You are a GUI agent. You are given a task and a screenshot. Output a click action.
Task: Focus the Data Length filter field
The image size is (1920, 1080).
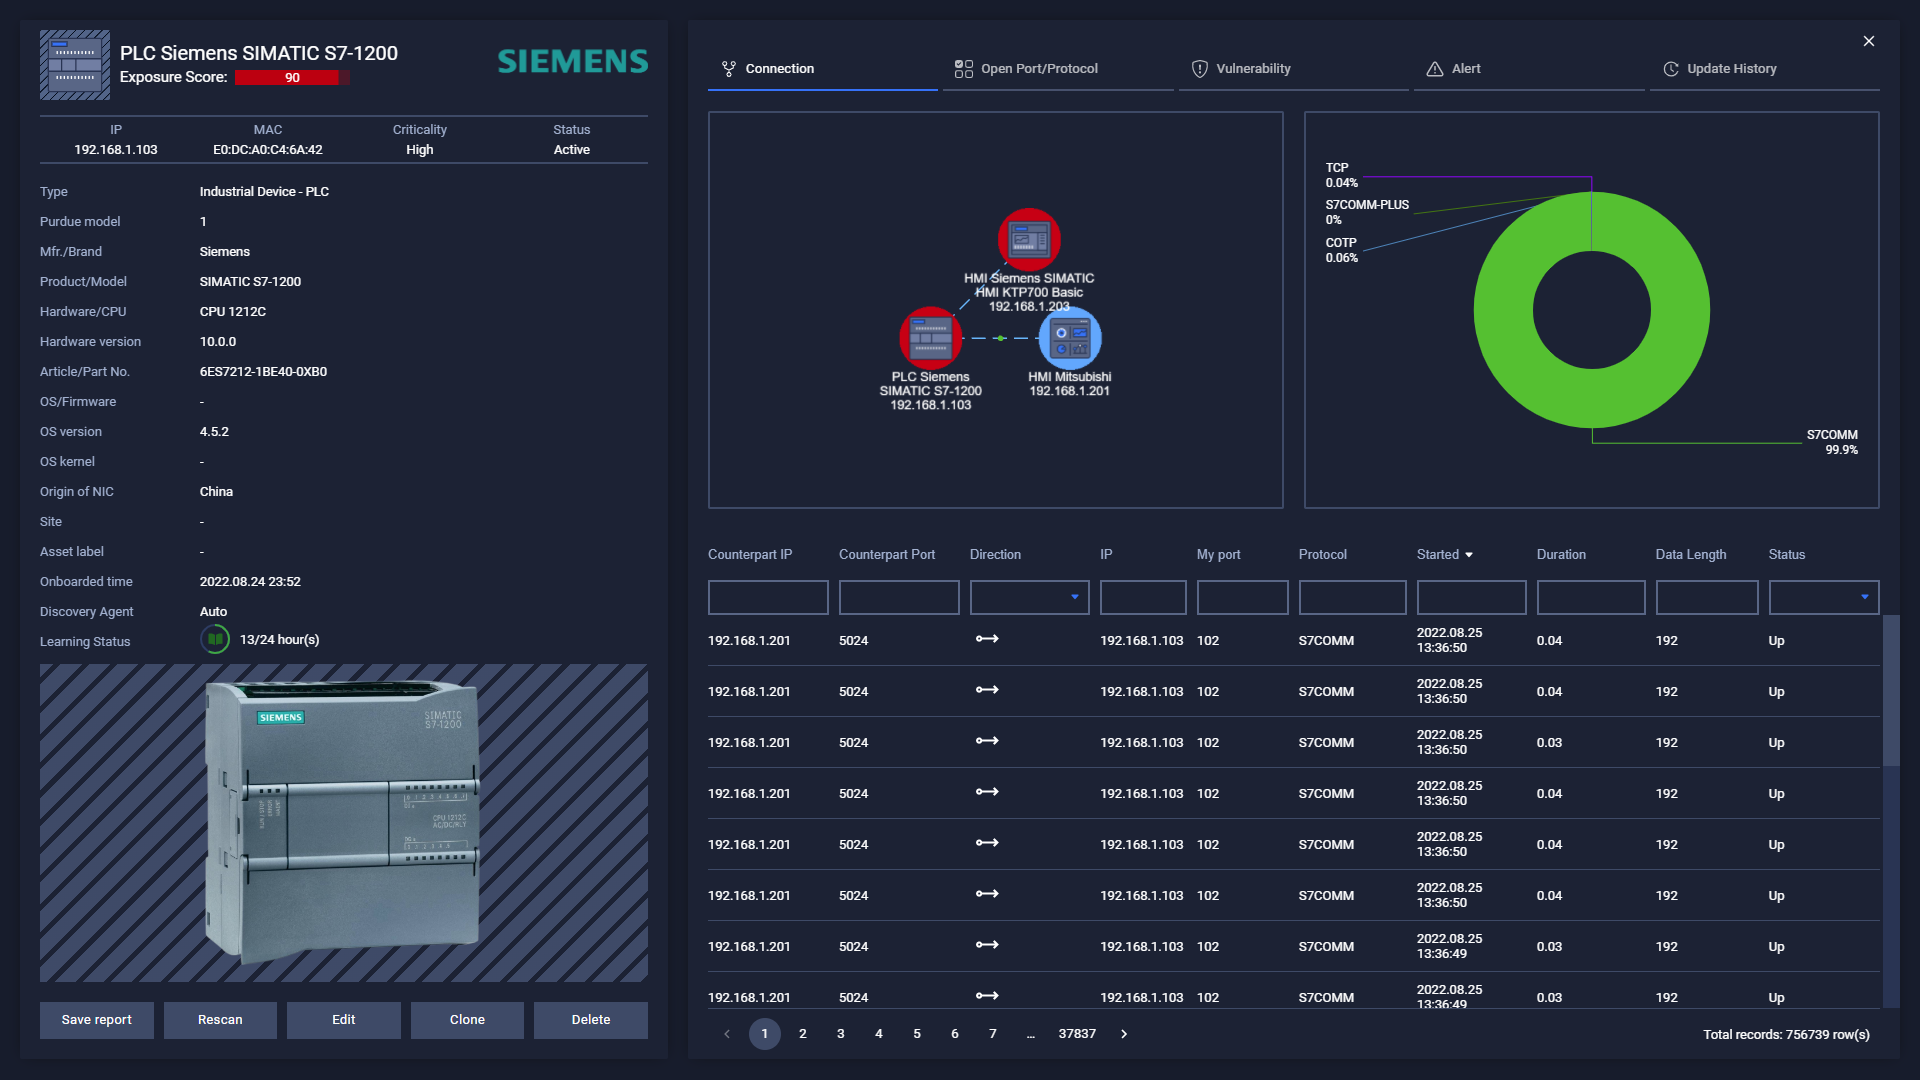pos(1707,597)
